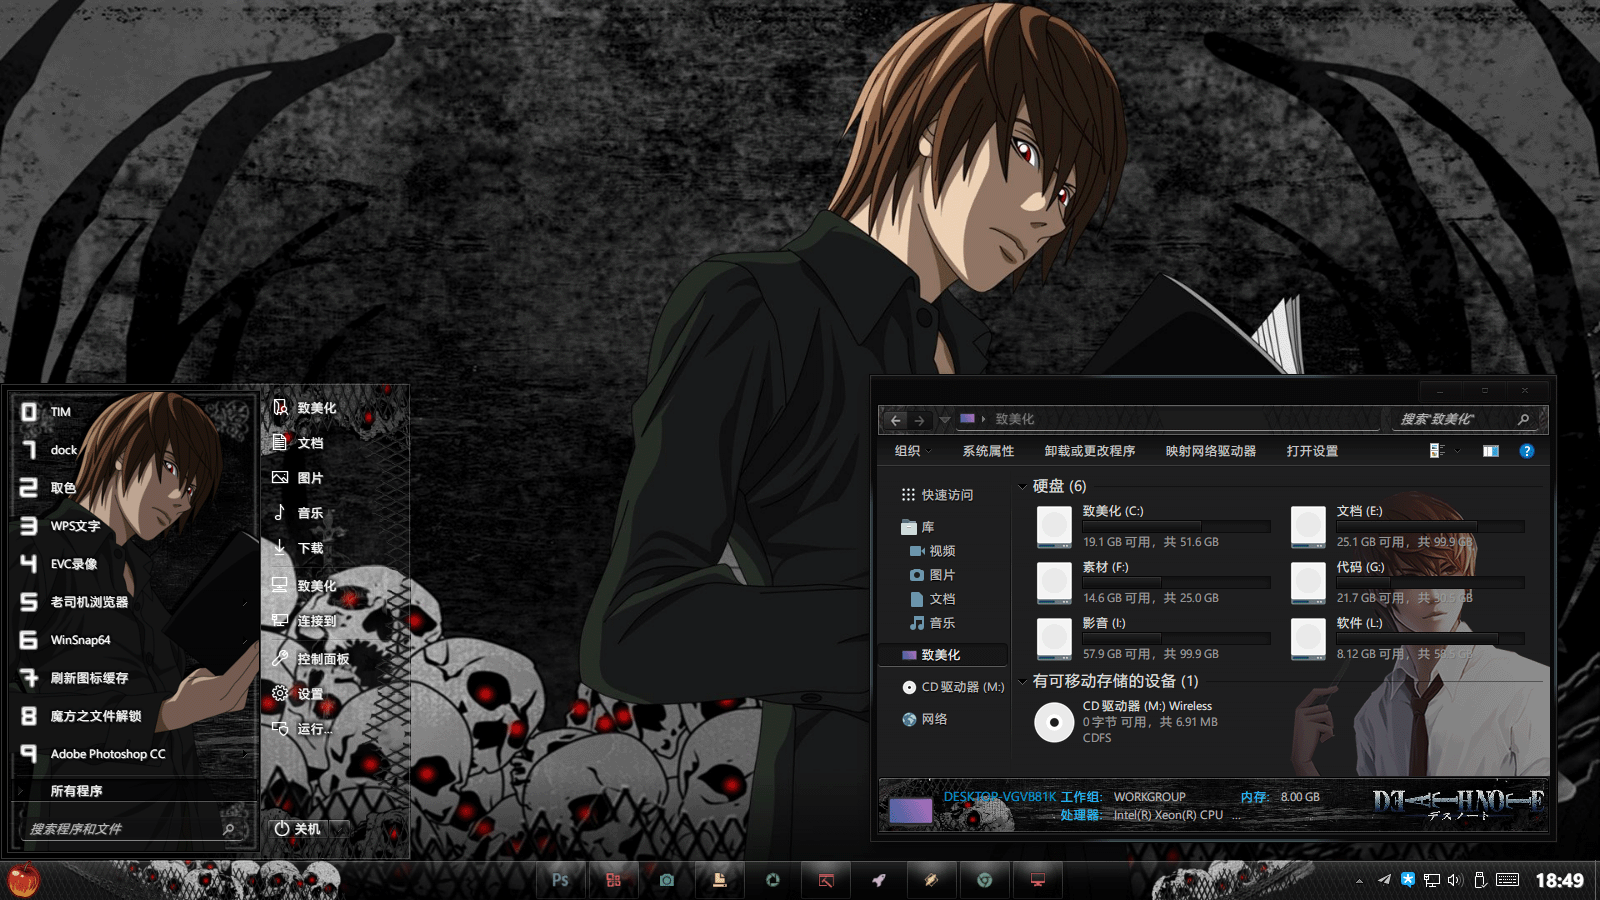Launch 老司机浏览器 from start menu

[132, 602]
